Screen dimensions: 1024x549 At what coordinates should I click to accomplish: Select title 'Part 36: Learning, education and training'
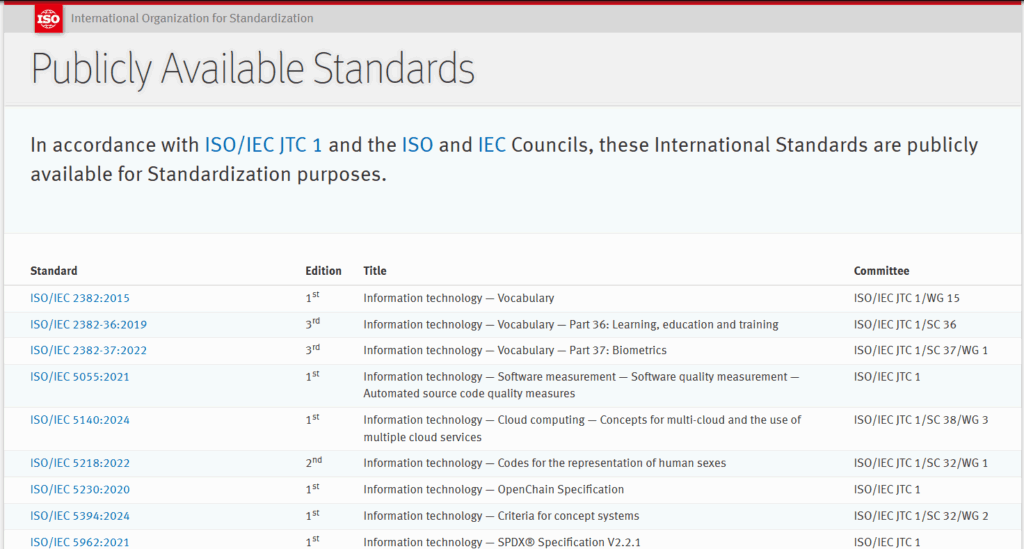(674, 324)
